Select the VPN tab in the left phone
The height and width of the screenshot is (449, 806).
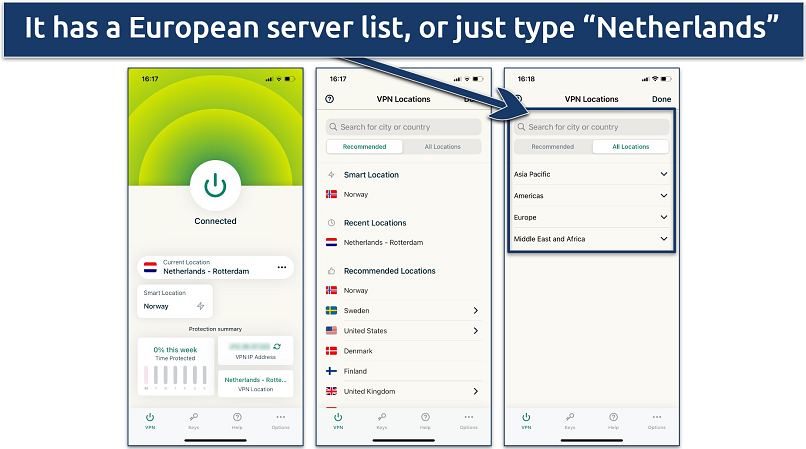coord(150,420)
